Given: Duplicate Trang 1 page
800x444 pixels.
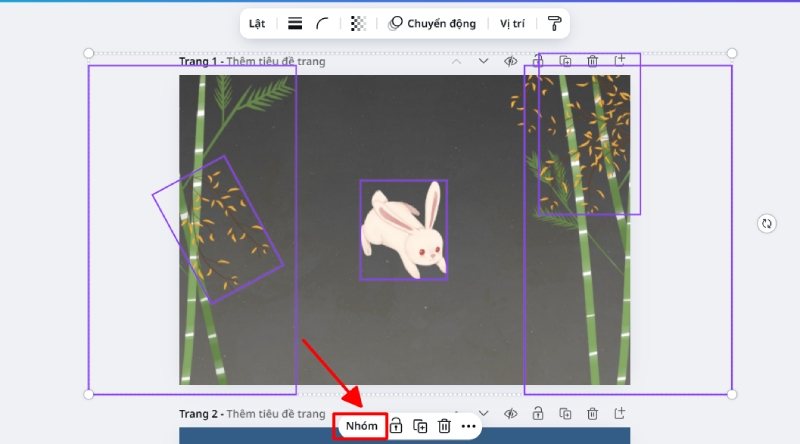Looking at the screenshot, I should (565, 61).
